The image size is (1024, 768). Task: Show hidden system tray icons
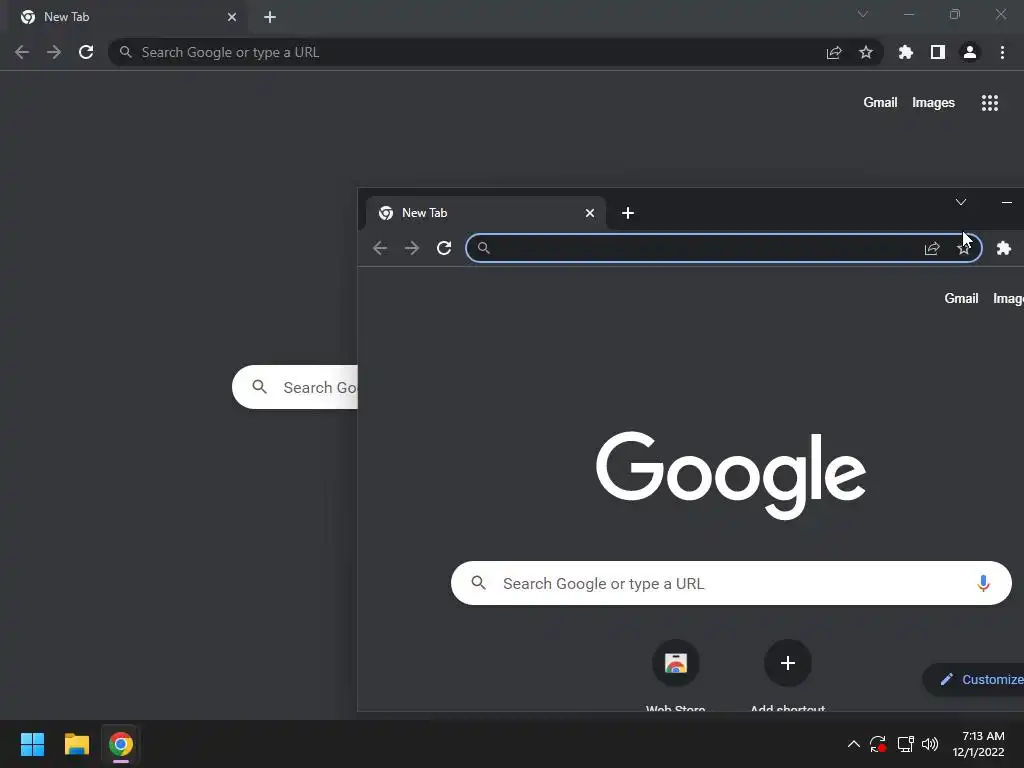point(854,744)
